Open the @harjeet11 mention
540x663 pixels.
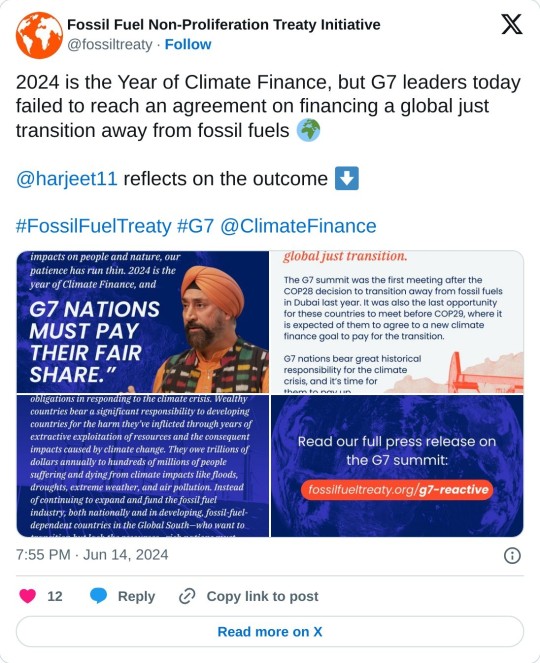[66, 179]
